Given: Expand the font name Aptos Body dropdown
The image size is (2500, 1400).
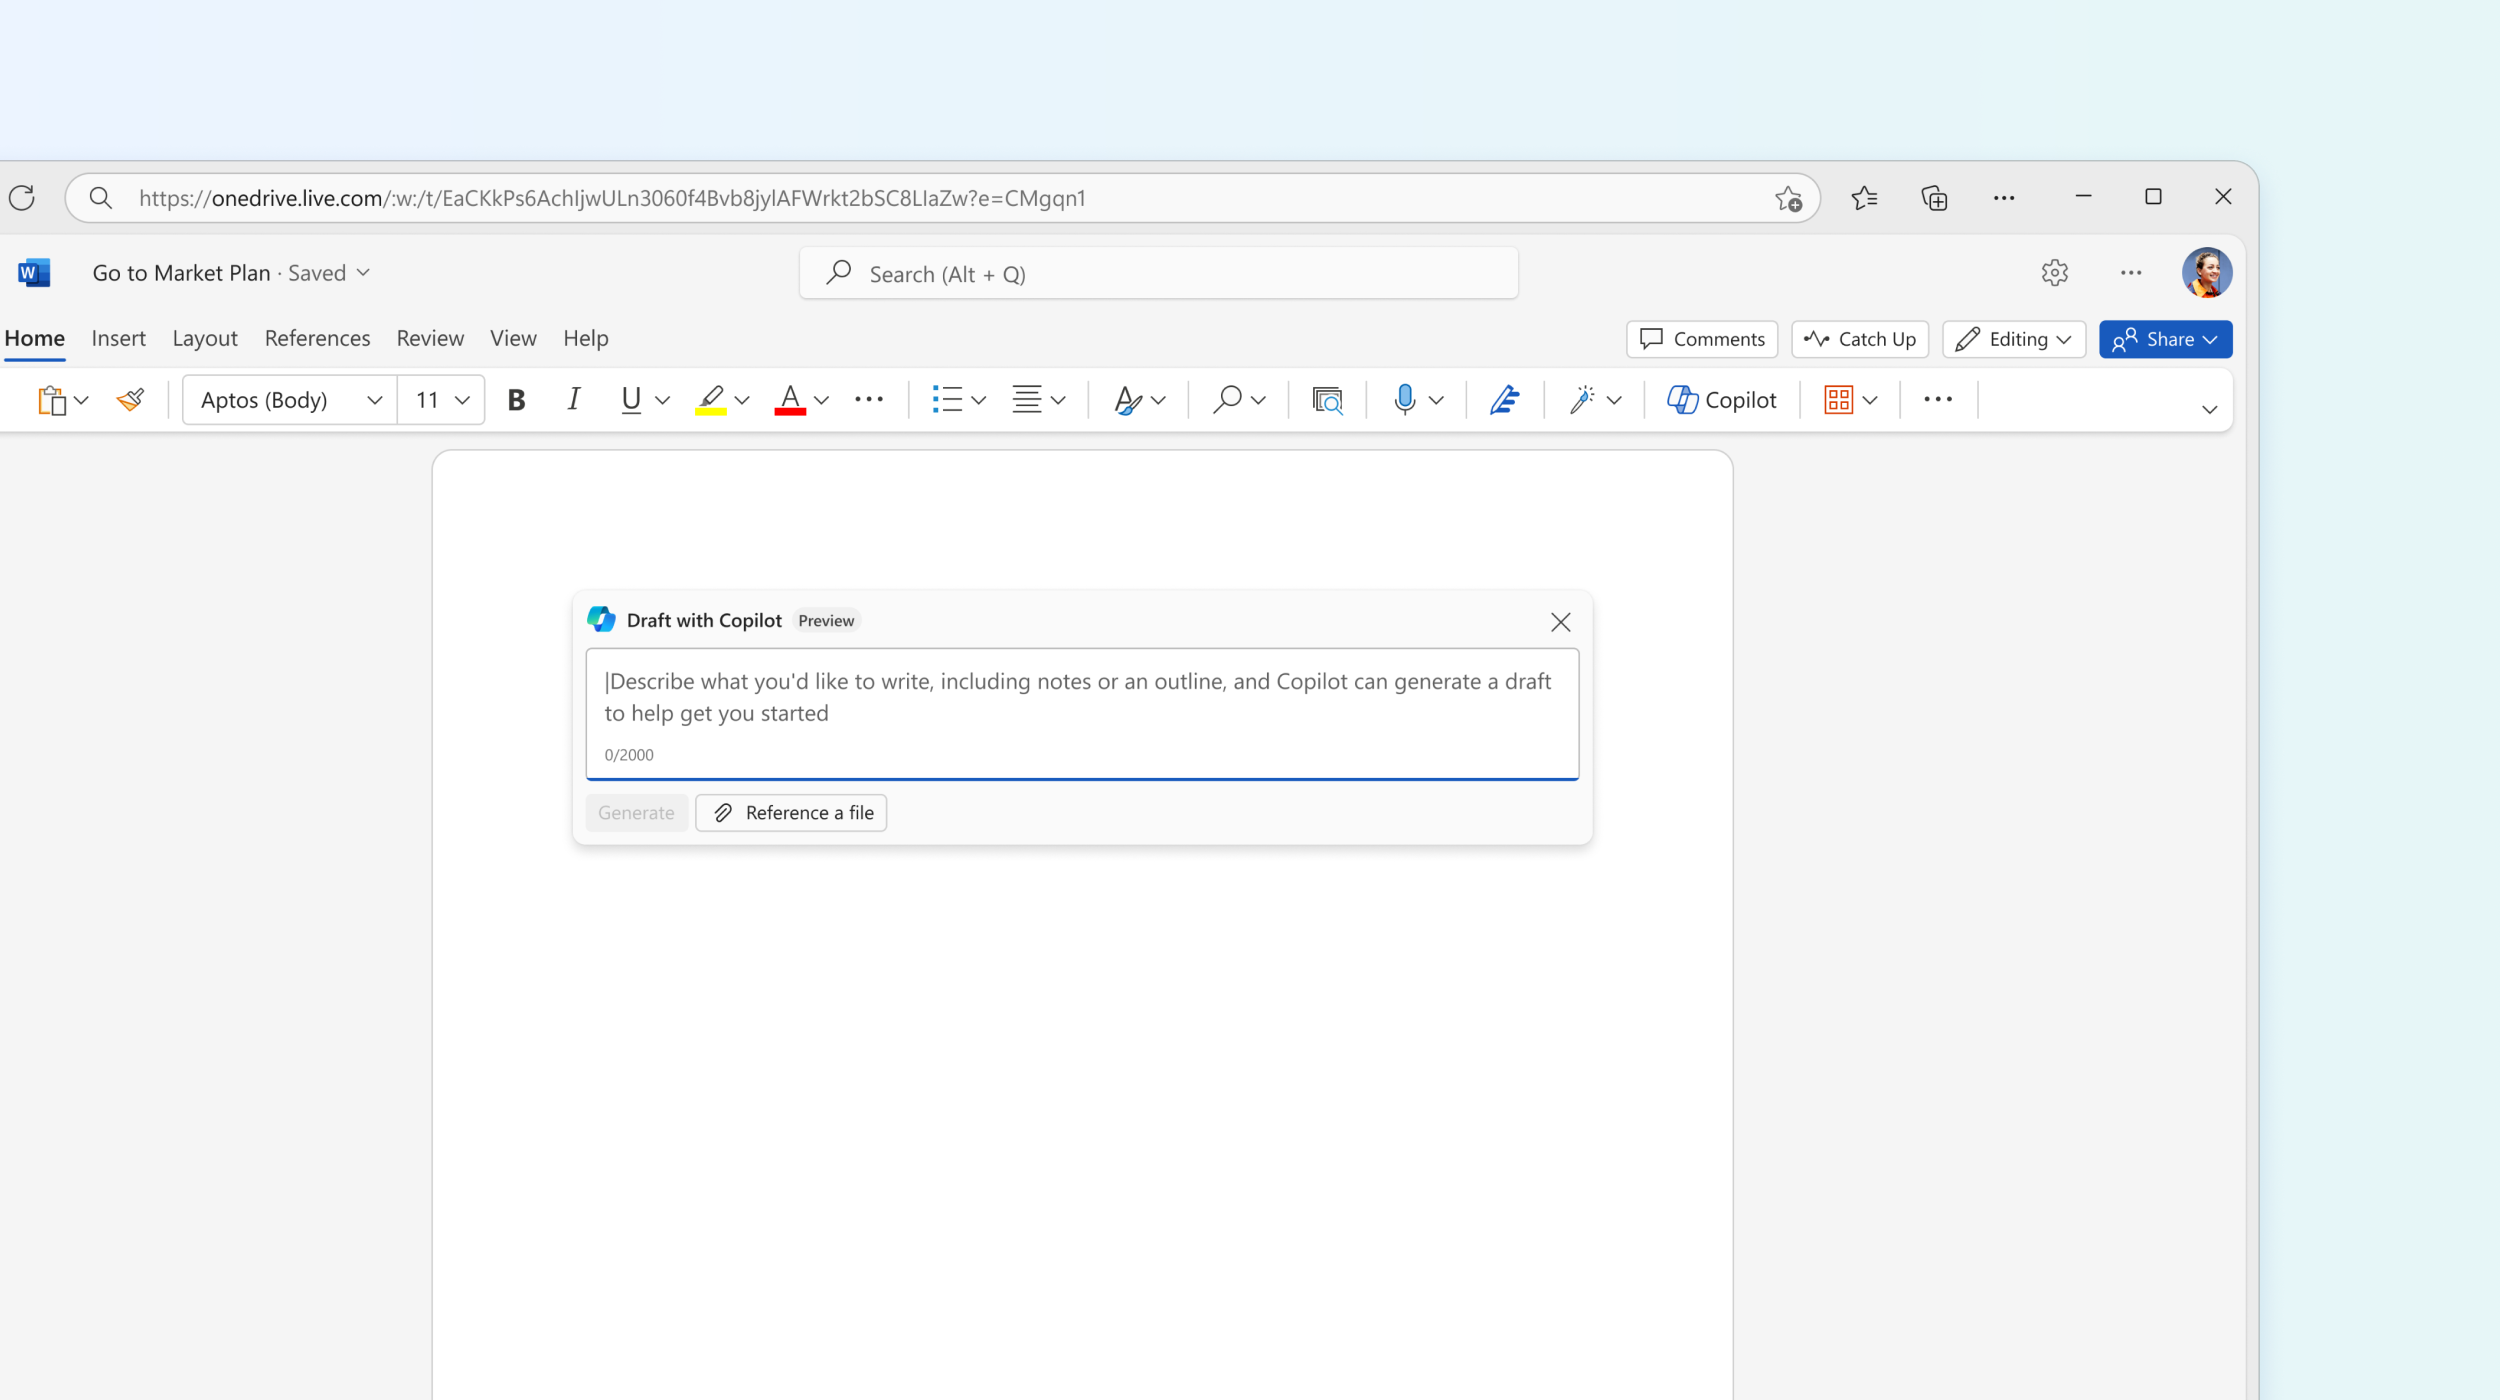Looking at the screenshot, I should point(374,400).
